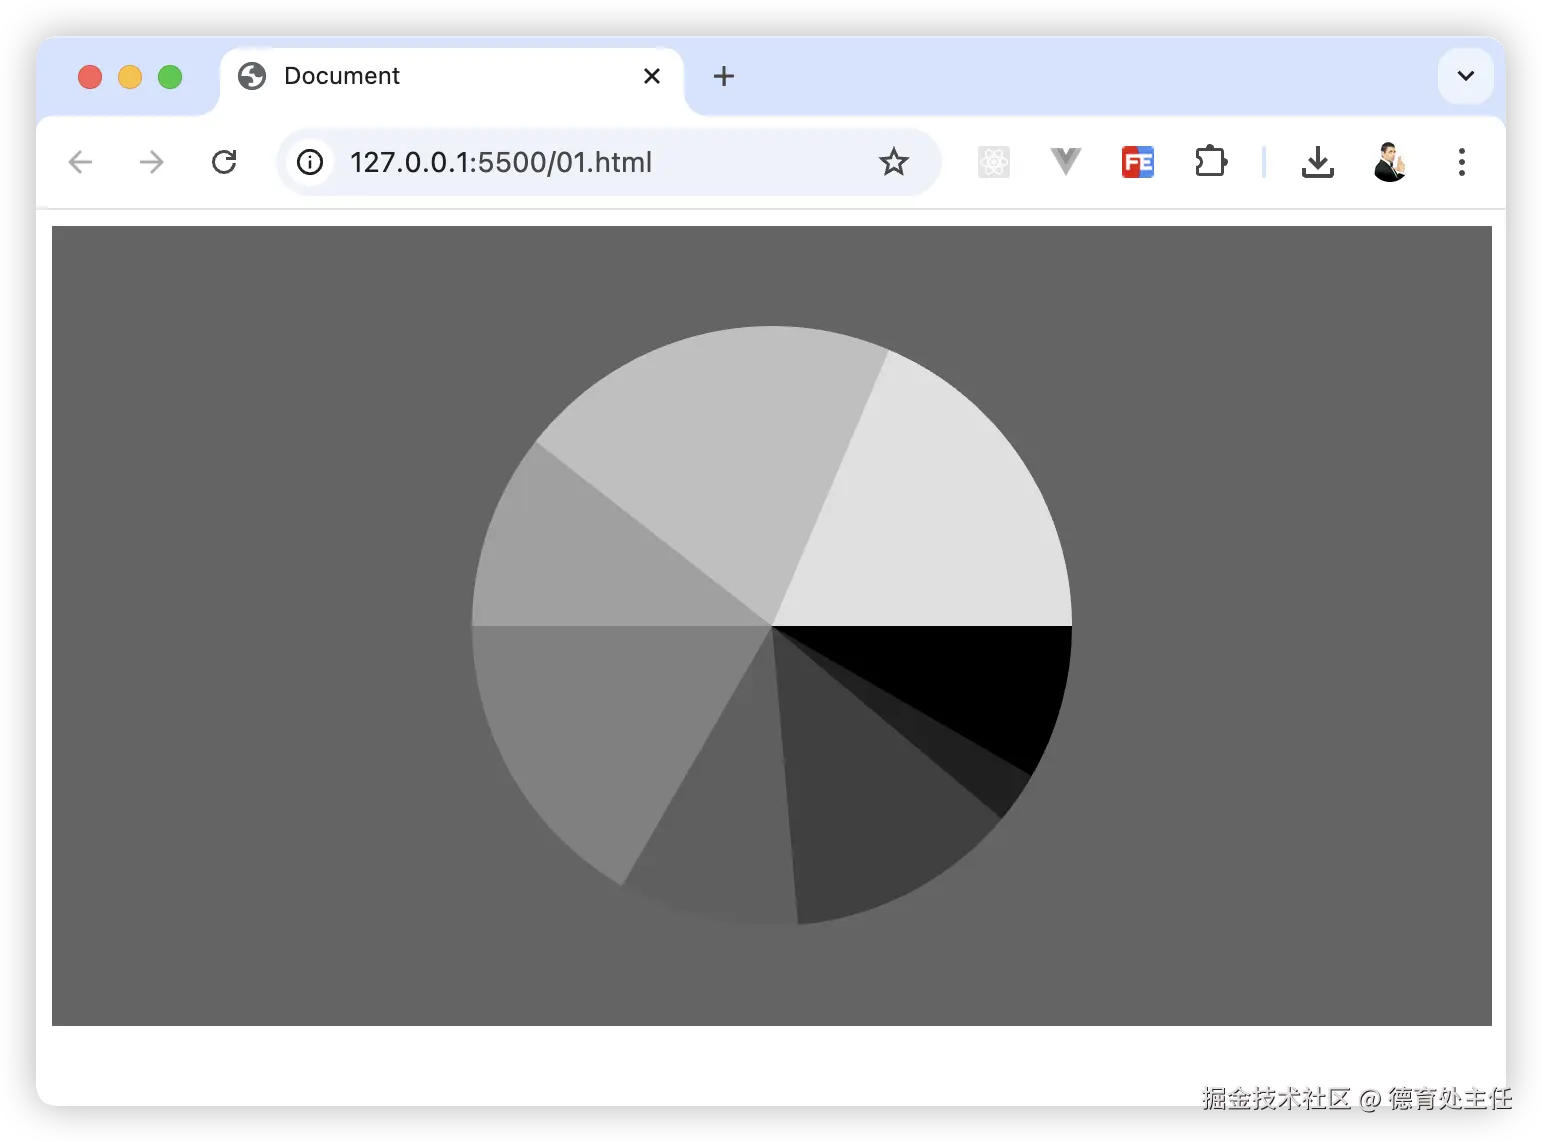Bookmark this page with the star icon
1542x1142 pixels.
(x=894, y=162)
